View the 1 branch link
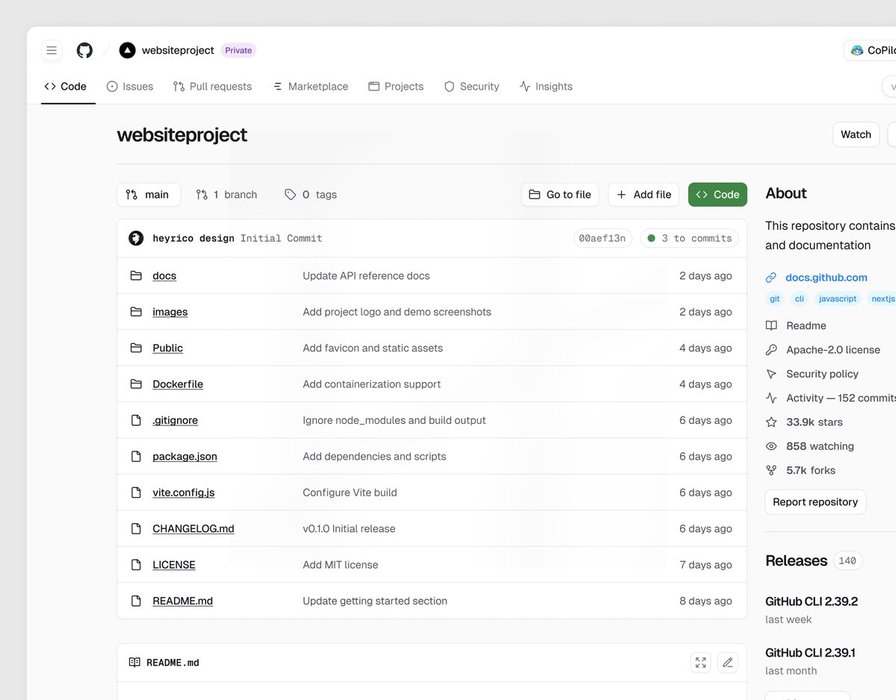The image size is (896, 700). pyautogui.click(x=226, y=194)
